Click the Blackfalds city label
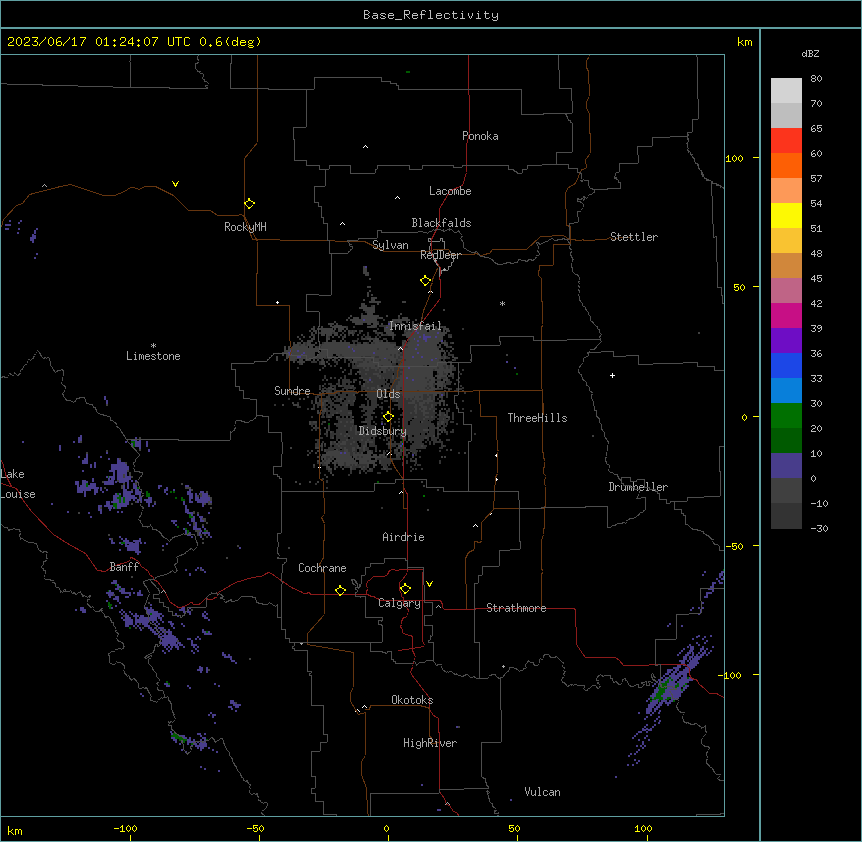 [x=441, y=223]
